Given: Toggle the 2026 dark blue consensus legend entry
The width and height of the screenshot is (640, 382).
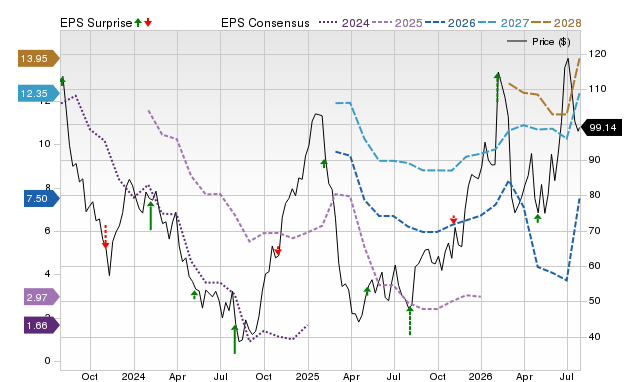Looking at the screenshot, I should coord(450,23).
